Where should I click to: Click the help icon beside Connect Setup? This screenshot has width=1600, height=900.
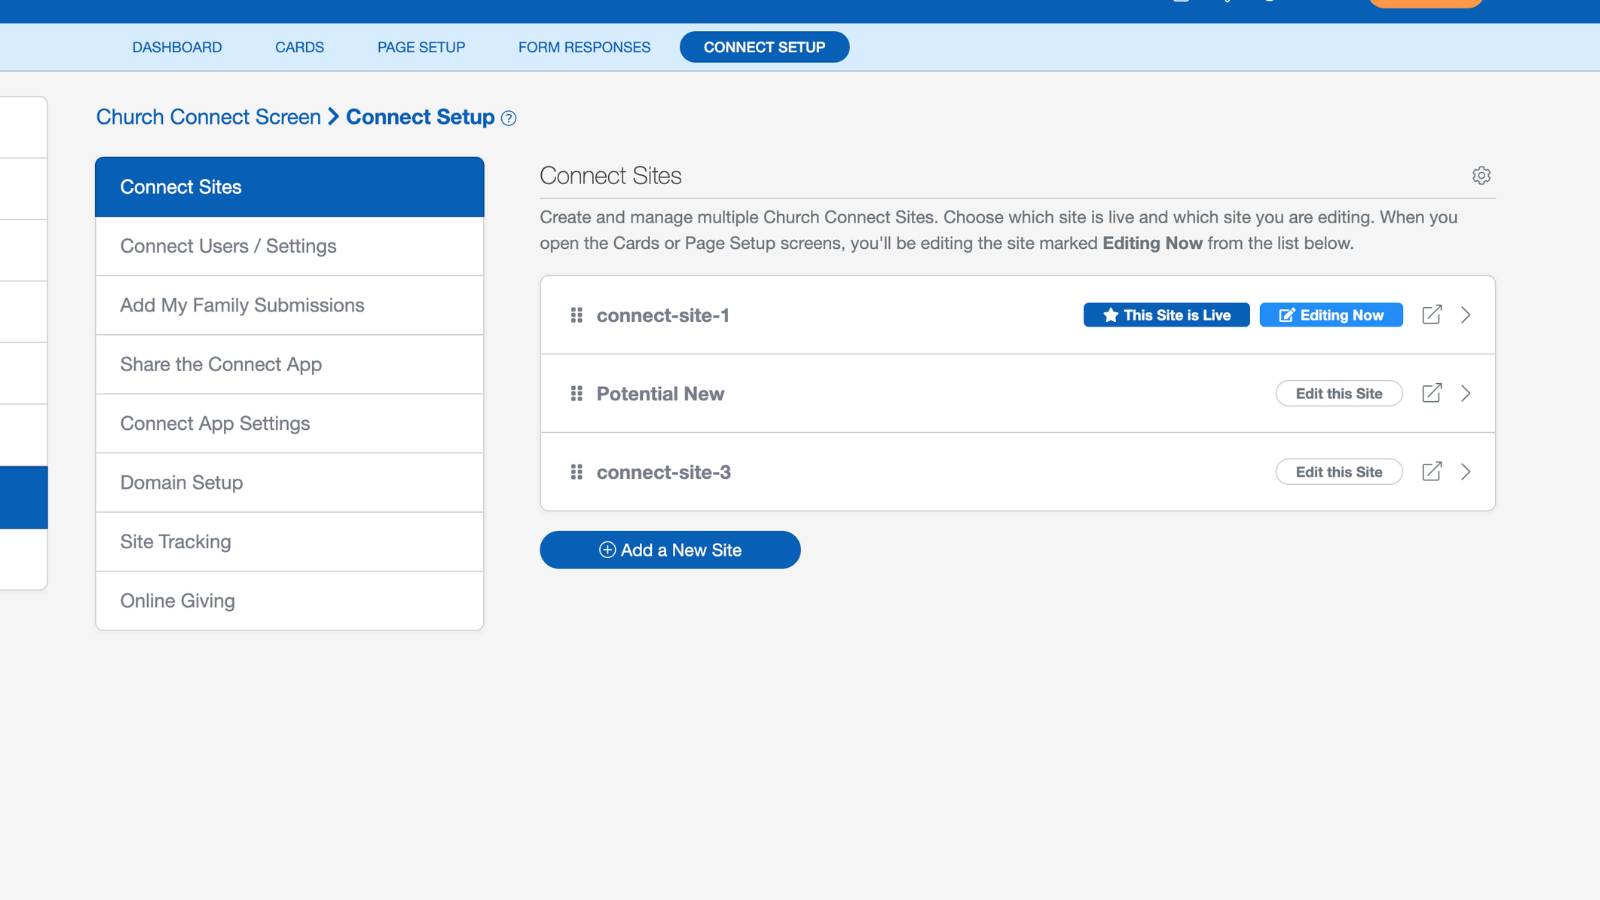(x=508, y=118)
